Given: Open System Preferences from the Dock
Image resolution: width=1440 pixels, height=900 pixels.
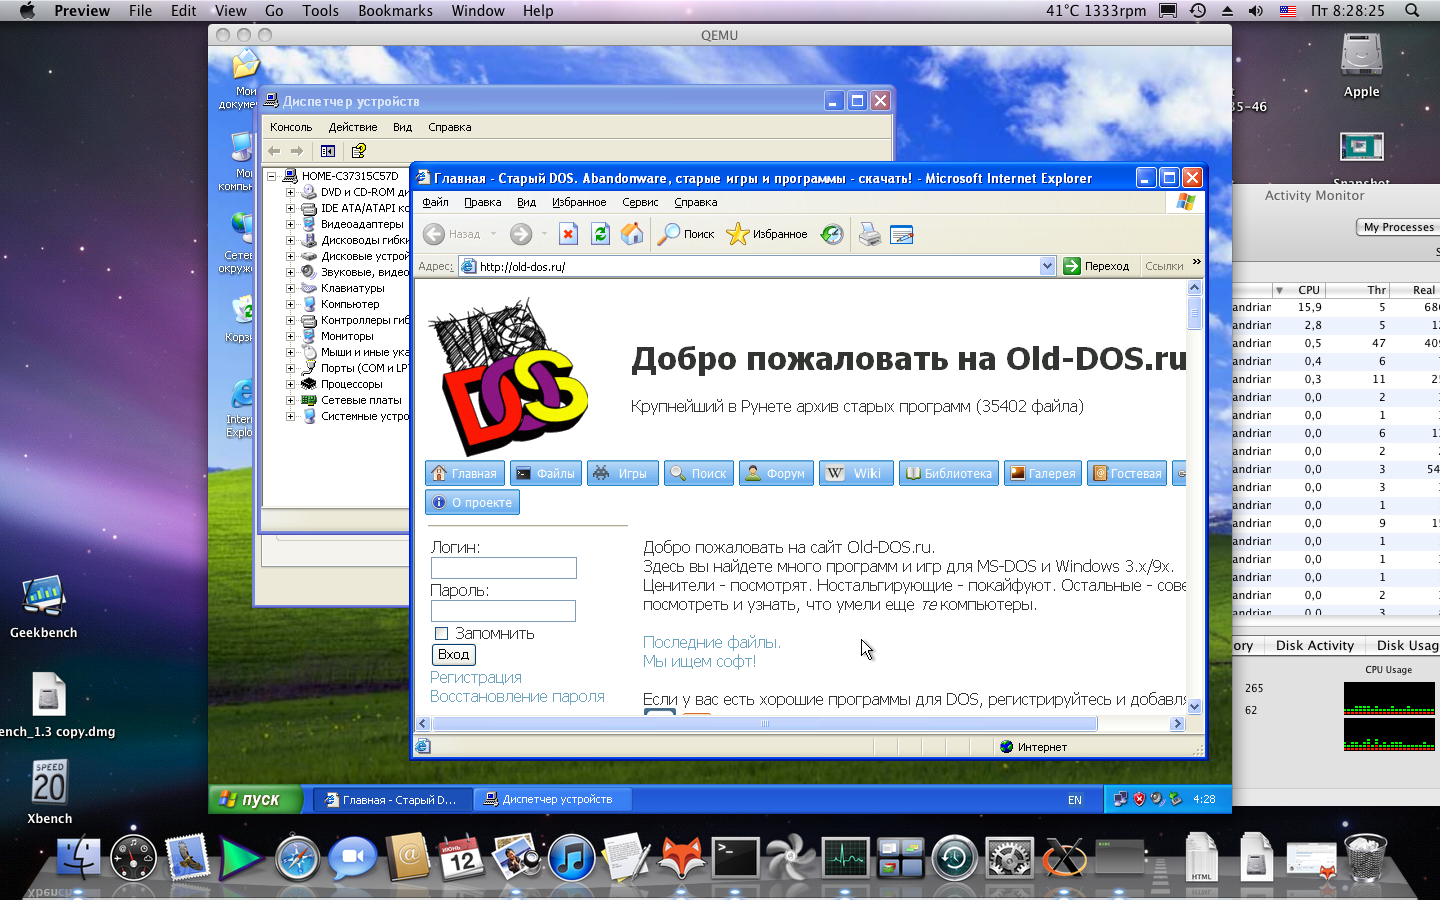Looking at the screenshot, I should pos(1009,858).
